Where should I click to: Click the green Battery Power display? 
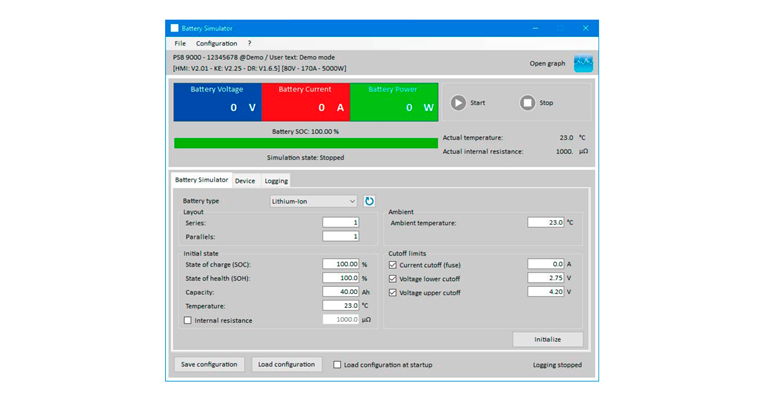pos(394,102)
